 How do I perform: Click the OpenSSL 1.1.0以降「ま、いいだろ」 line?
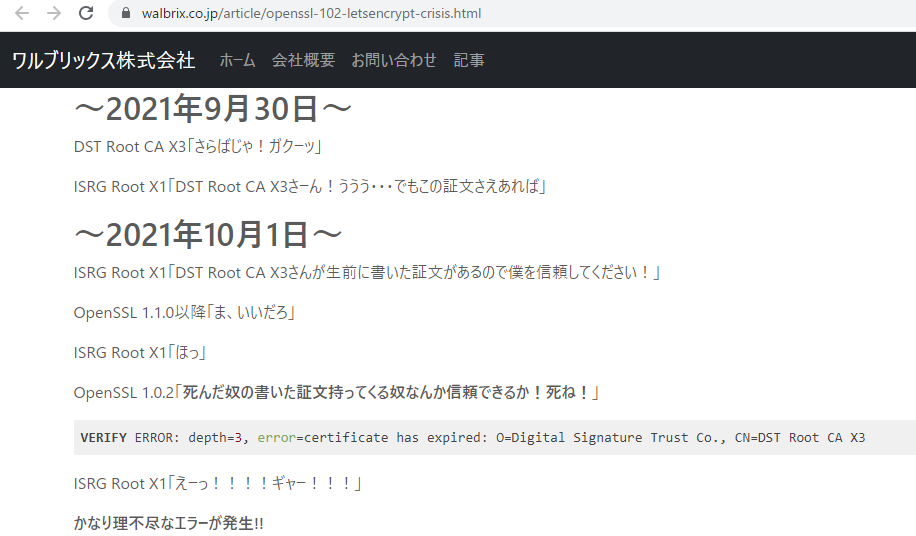[x=185, y=313]
